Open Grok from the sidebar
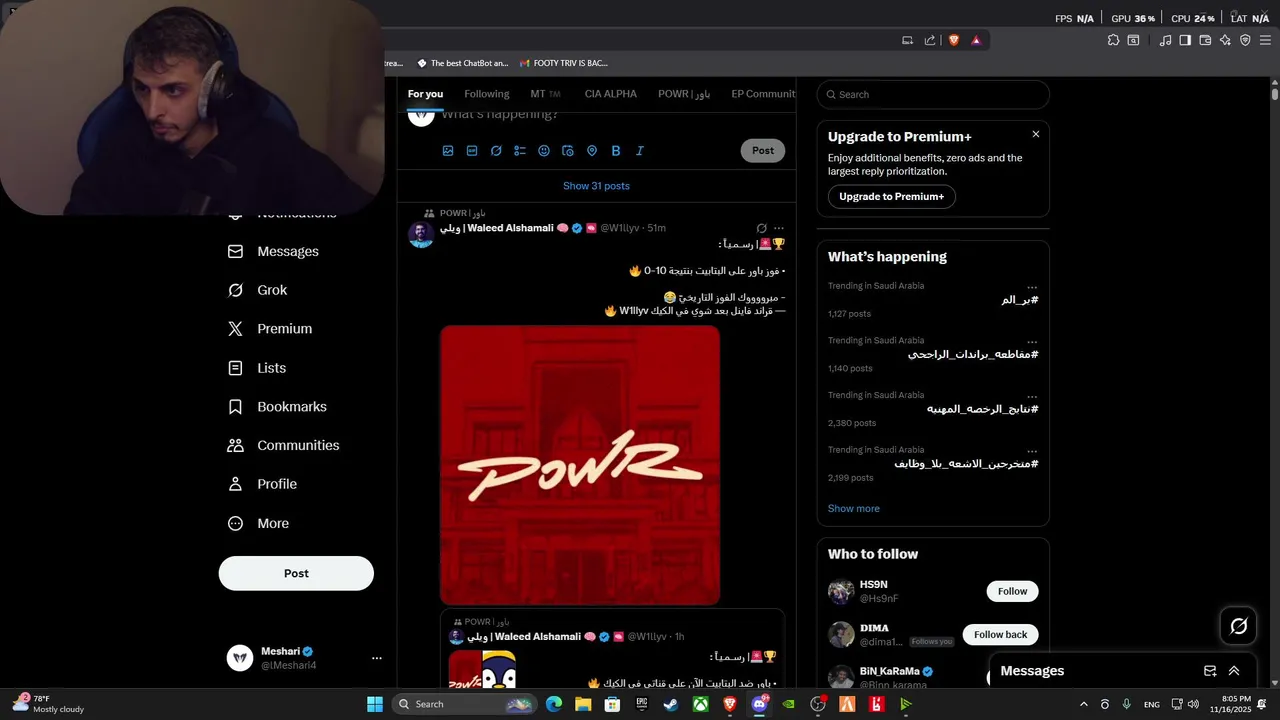1280x720 pixels. 257,290
